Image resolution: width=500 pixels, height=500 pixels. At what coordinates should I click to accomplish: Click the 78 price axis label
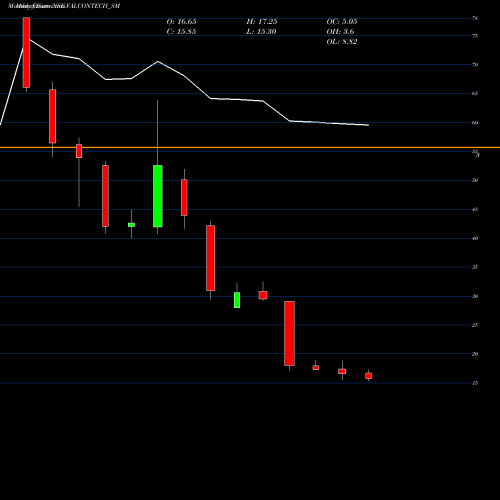click(475, 18)
